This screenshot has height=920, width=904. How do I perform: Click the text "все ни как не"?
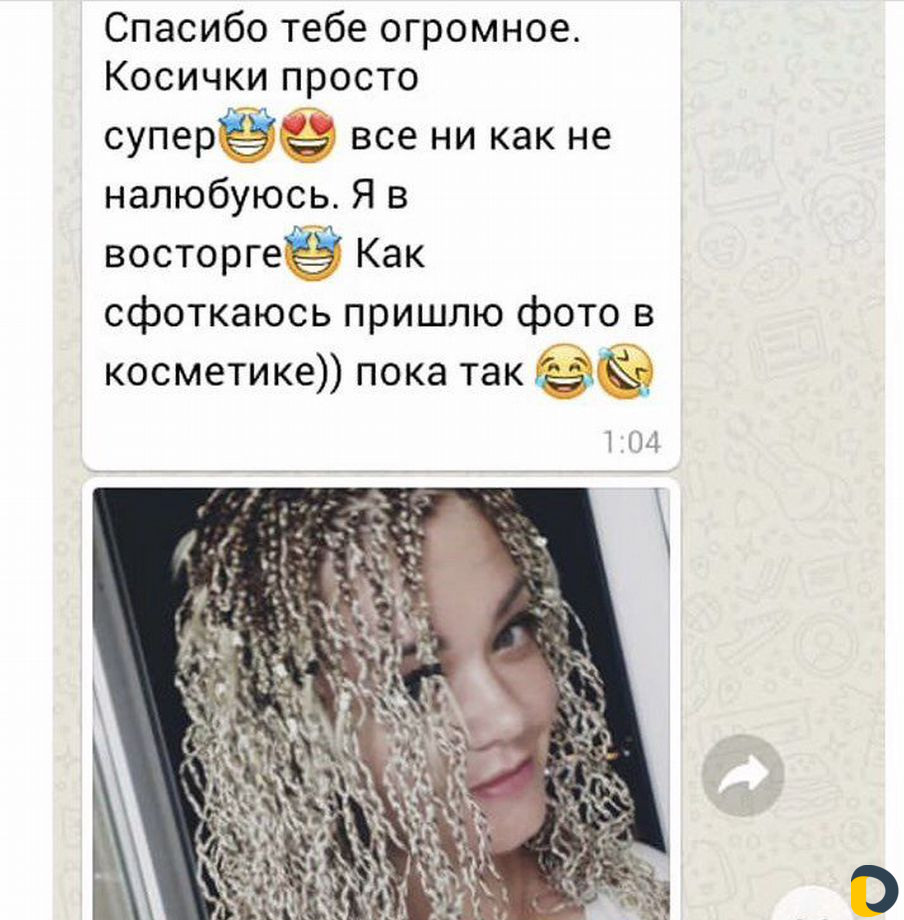(480, 136)
